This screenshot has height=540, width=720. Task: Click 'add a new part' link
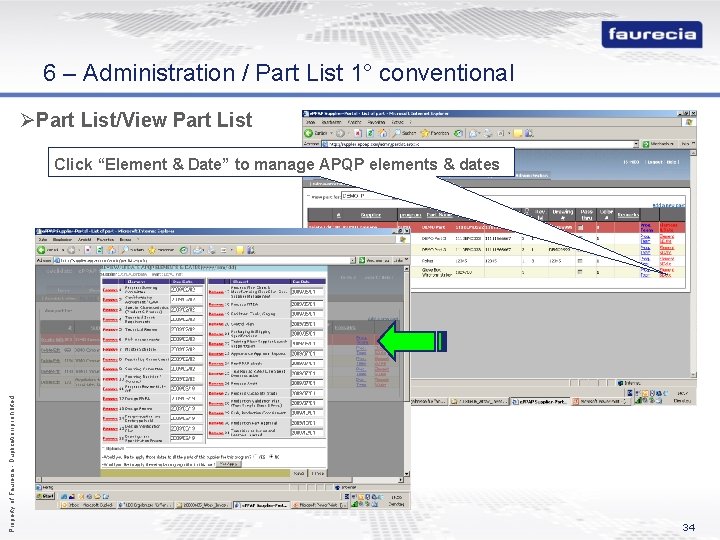(x=669, y=205)
